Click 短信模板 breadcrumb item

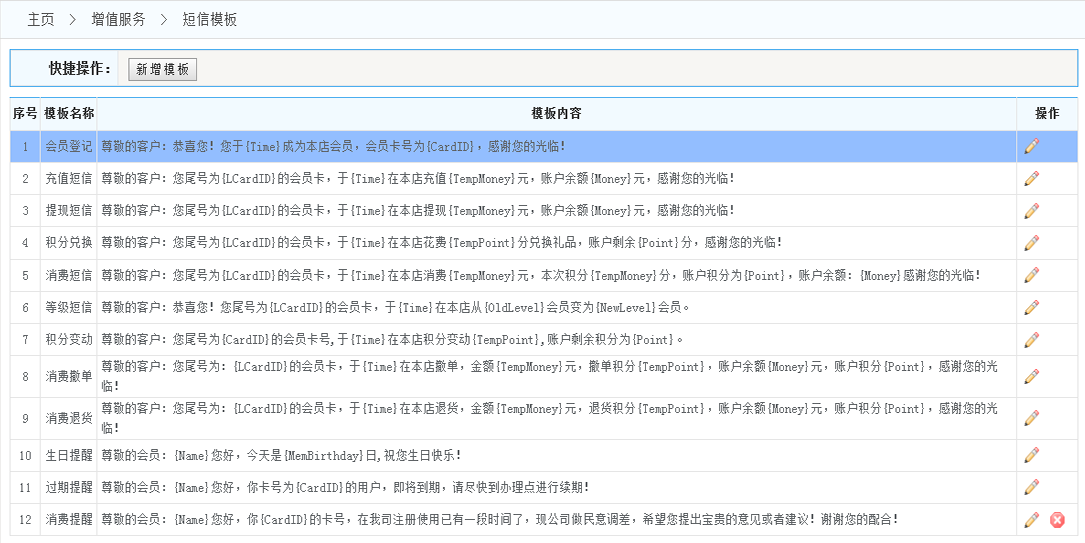(210, 19)
